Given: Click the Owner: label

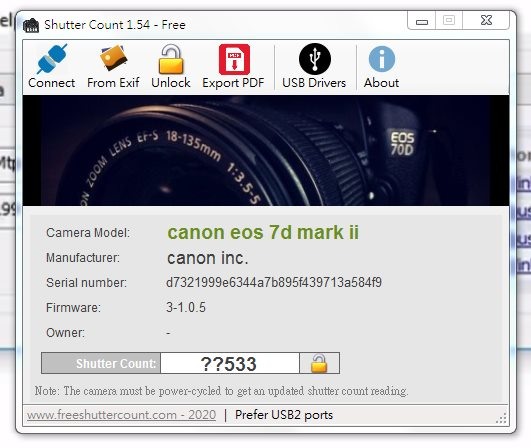Looking at the screenshot, I should [x=65, y=333].
